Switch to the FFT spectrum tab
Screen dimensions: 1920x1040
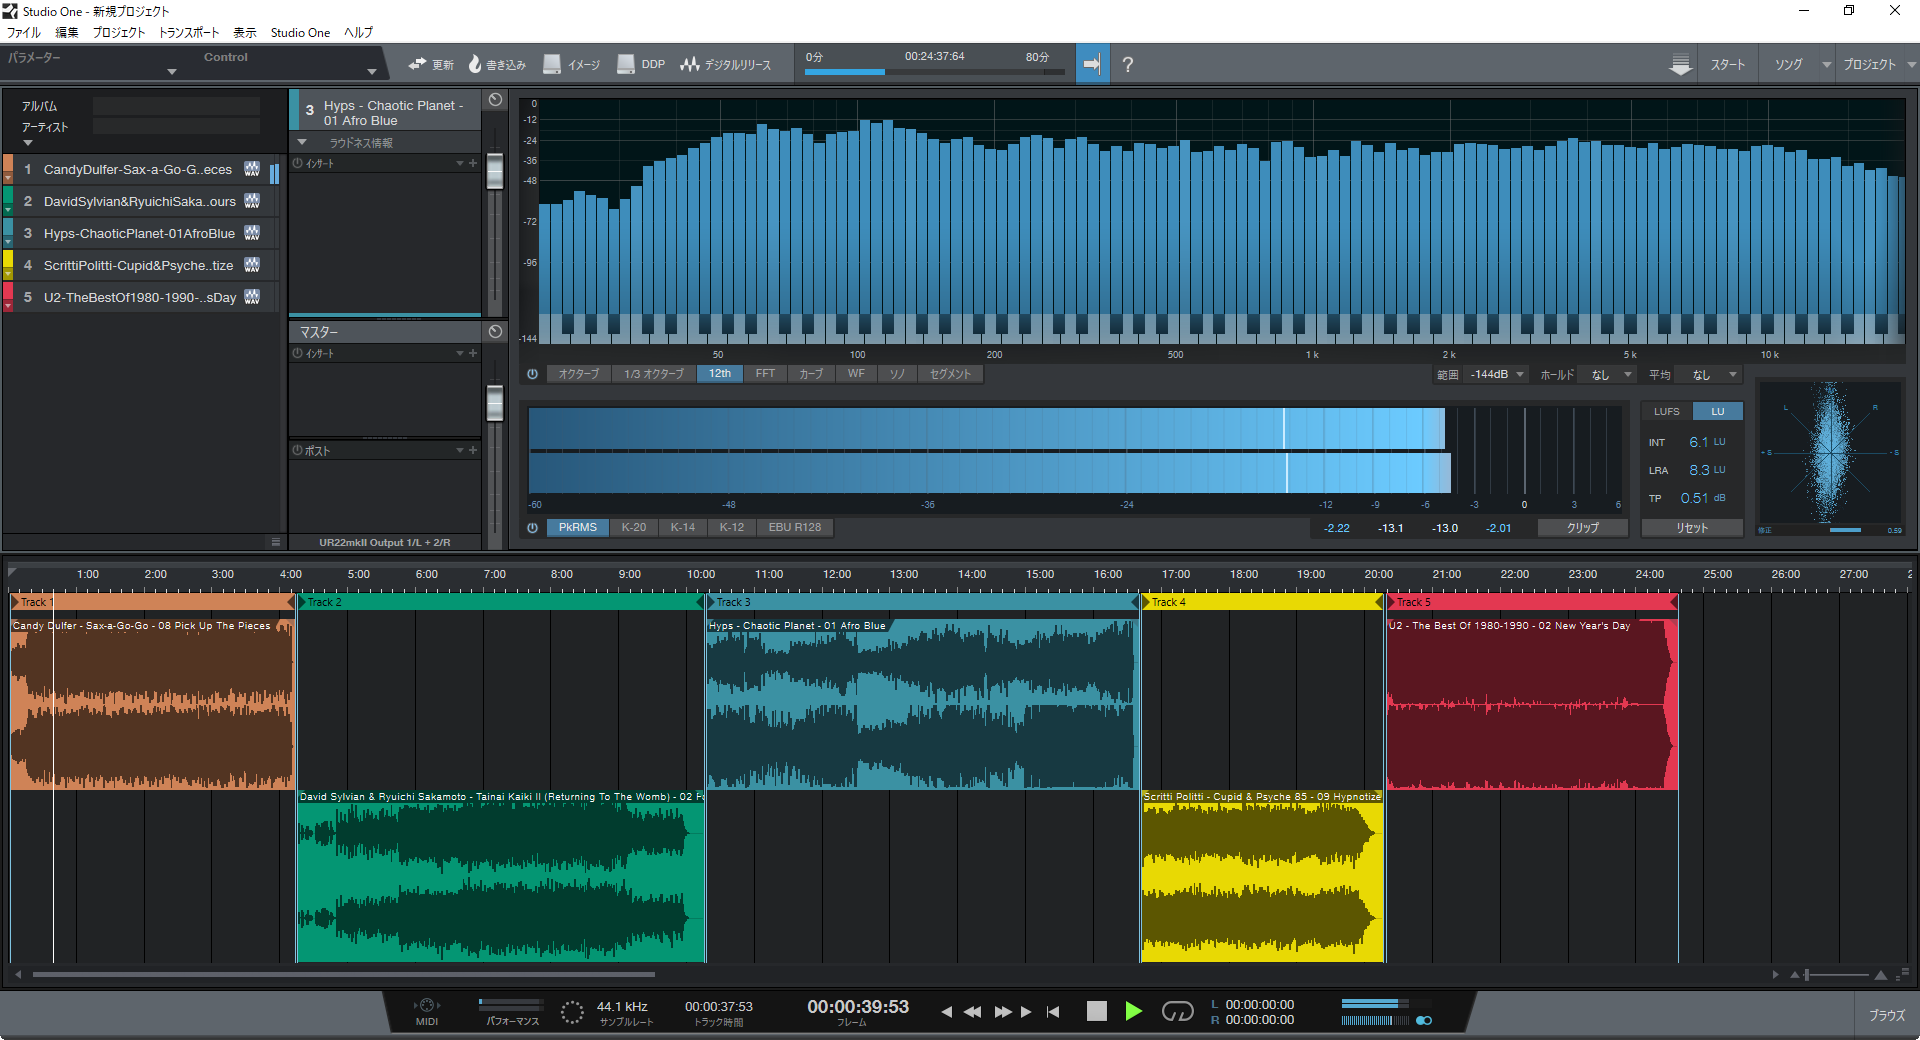pyautogui.click(x=765, y=374)
